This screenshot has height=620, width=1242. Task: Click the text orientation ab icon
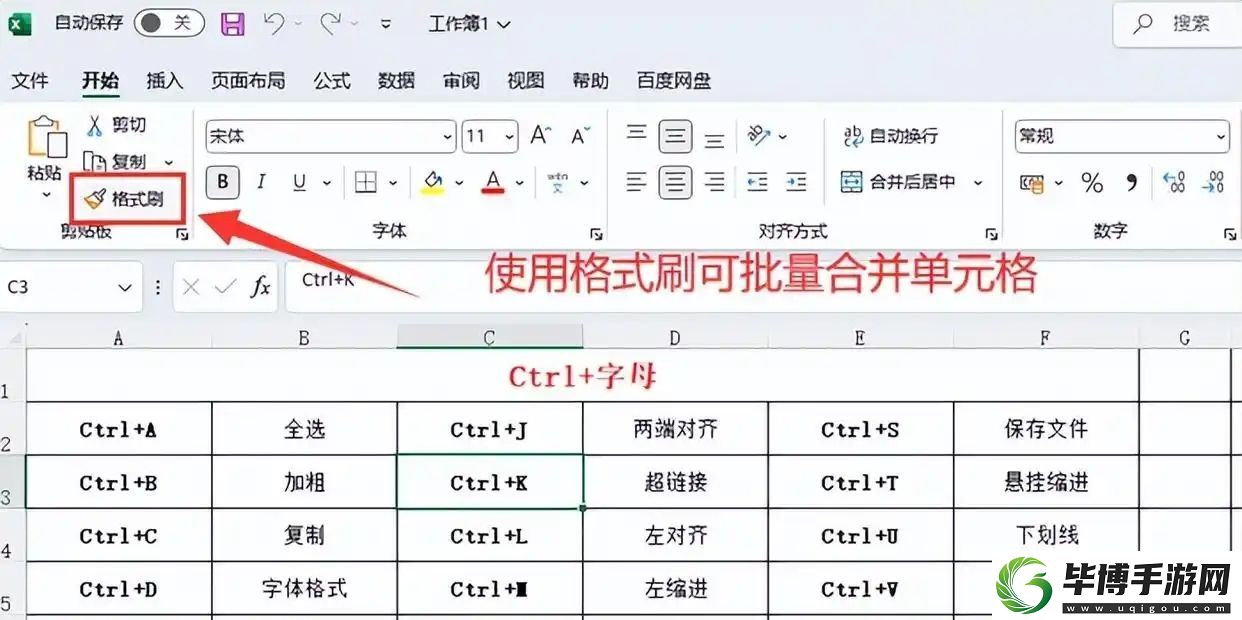(759, 136)
